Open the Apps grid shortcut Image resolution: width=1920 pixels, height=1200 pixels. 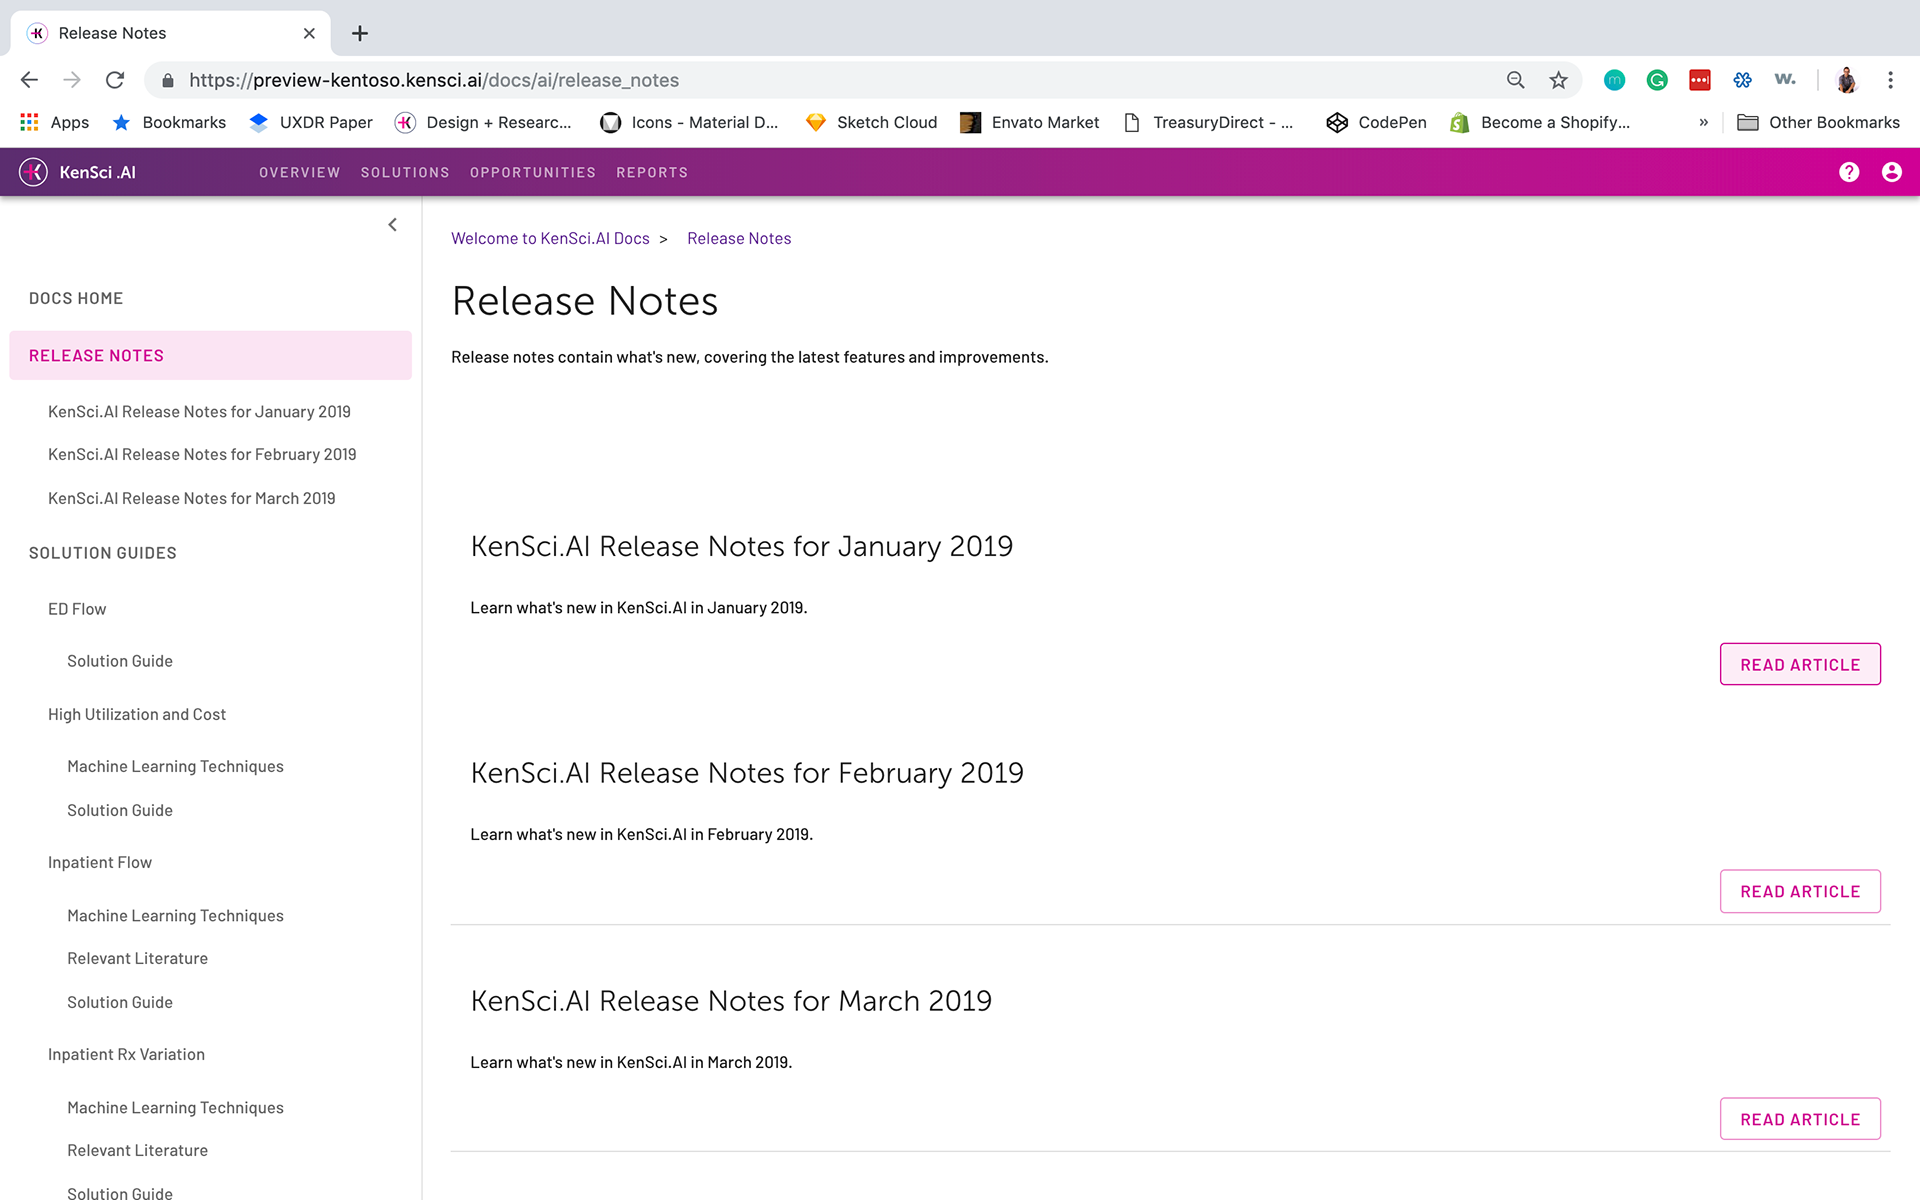[x=55, y=122]
